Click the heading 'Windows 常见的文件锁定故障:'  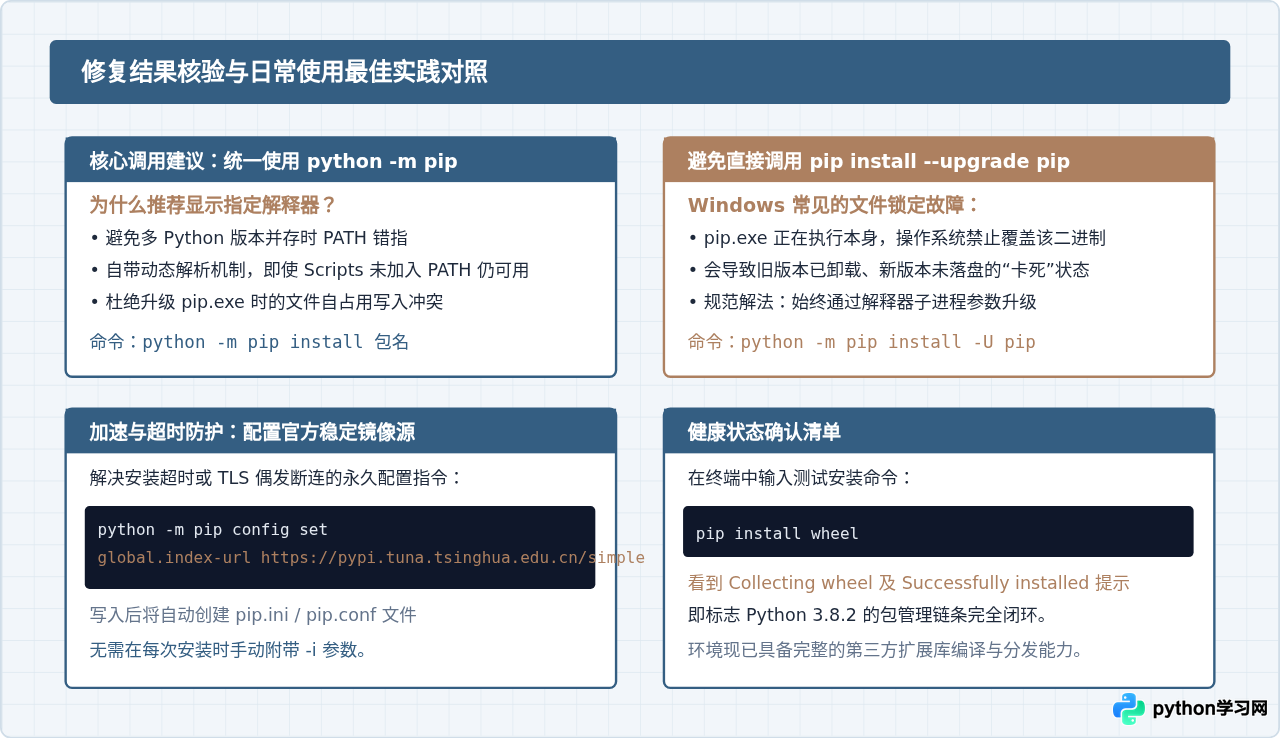[x=835, y=205]
